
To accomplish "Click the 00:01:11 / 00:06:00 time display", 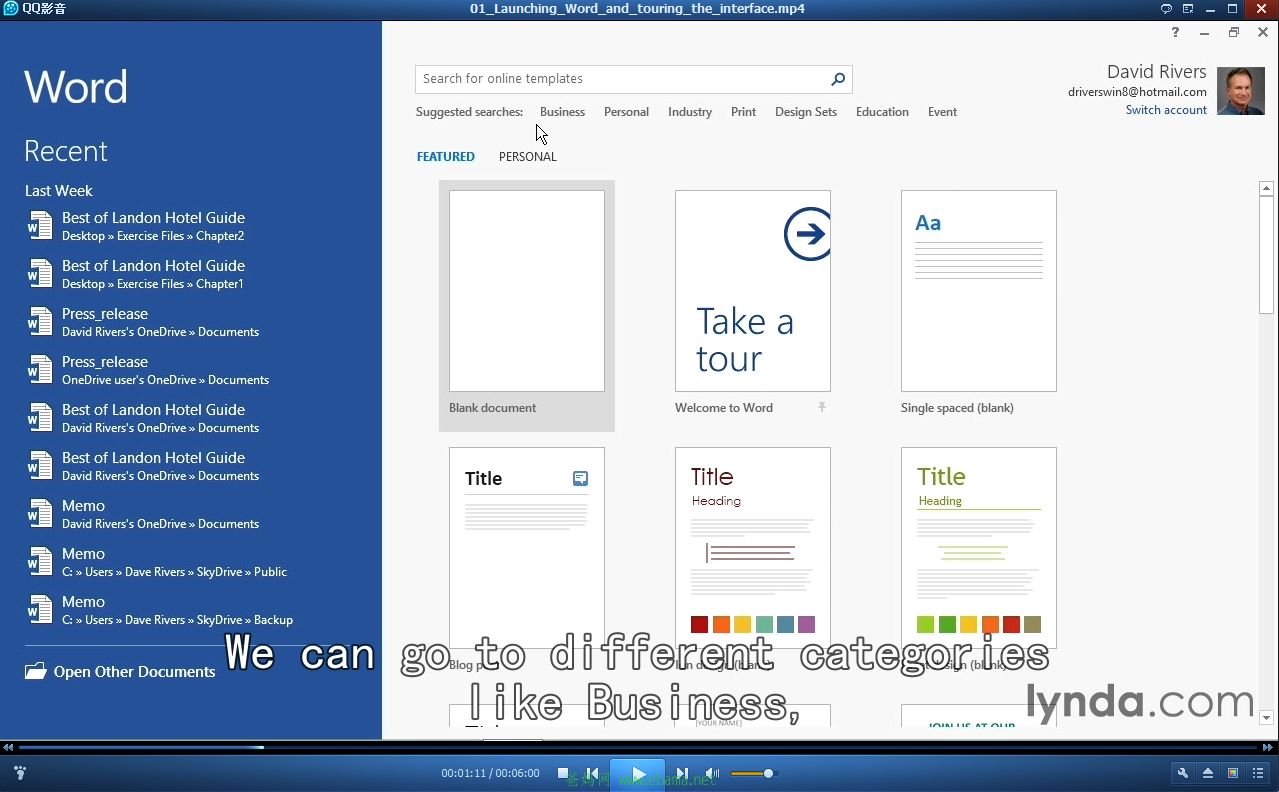I will 490,773.
